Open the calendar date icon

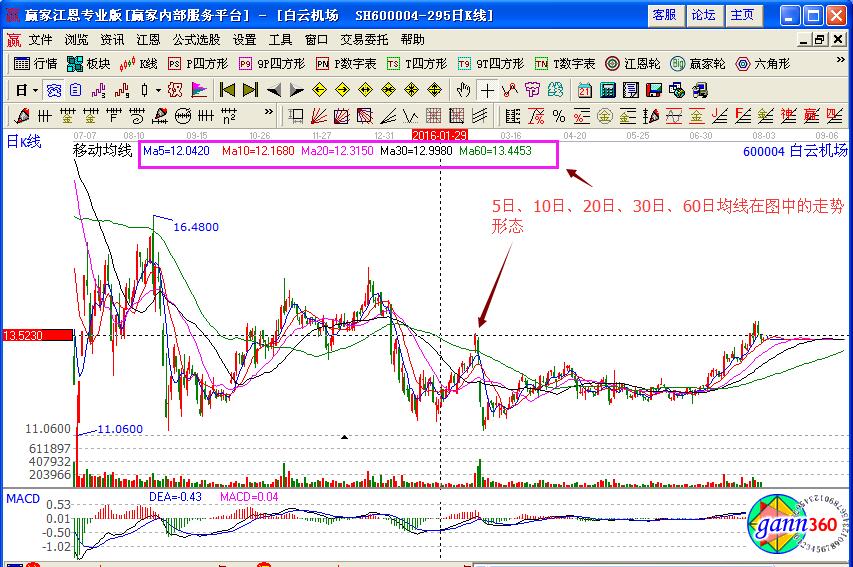coord(585,89)
